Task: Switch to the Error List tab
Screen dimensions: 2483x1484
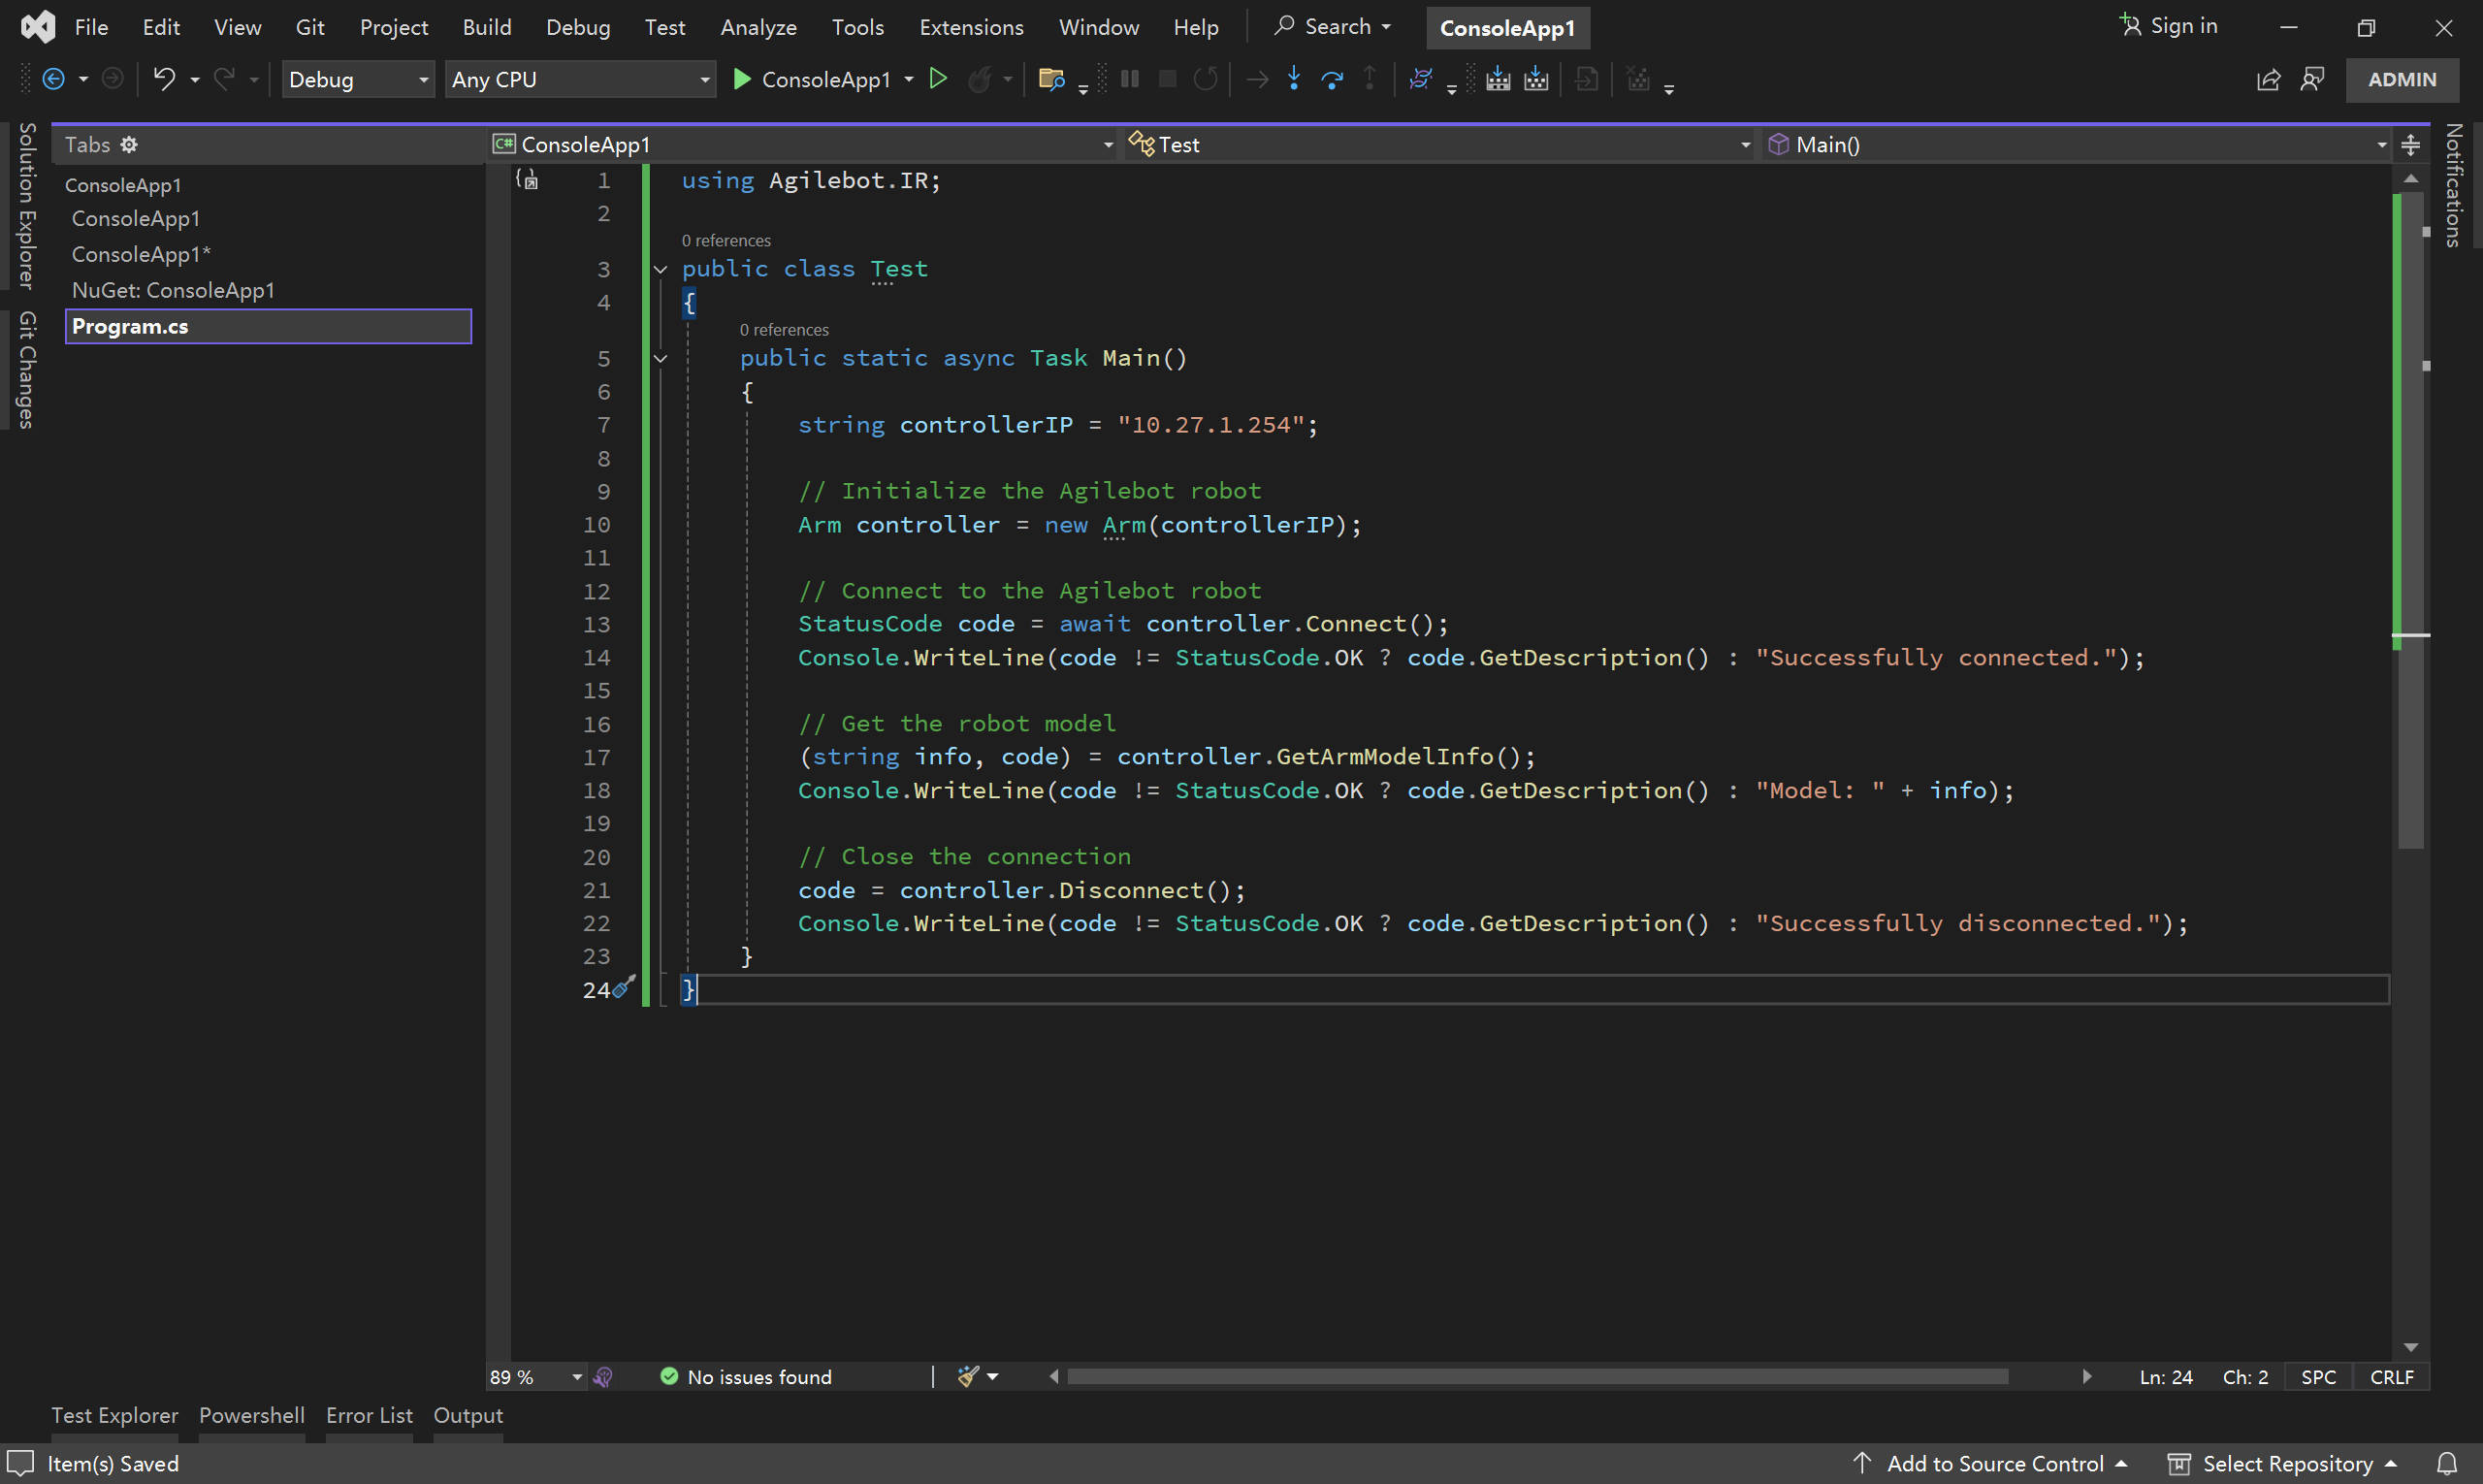Action: click(369, 1415)
